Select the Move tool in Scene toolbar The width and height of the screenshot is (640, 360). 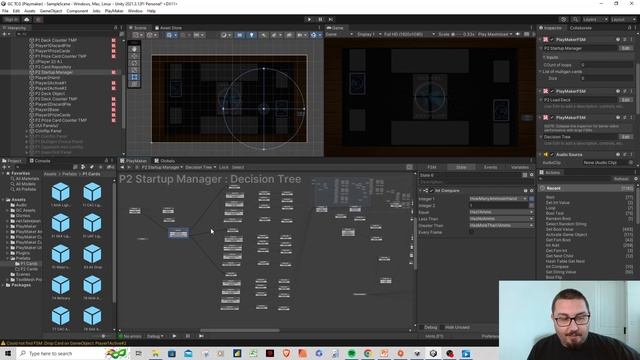pos(134,56)
